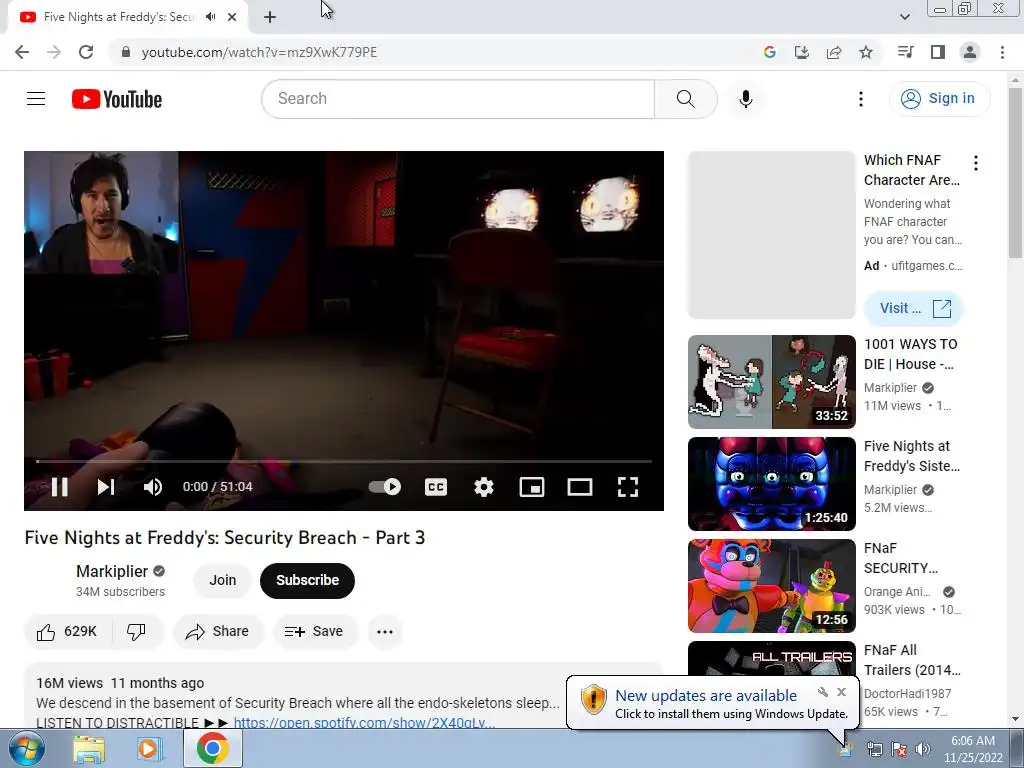Open Markiplier channel name link
1024x768 pixels.
[x=112, y=571]
